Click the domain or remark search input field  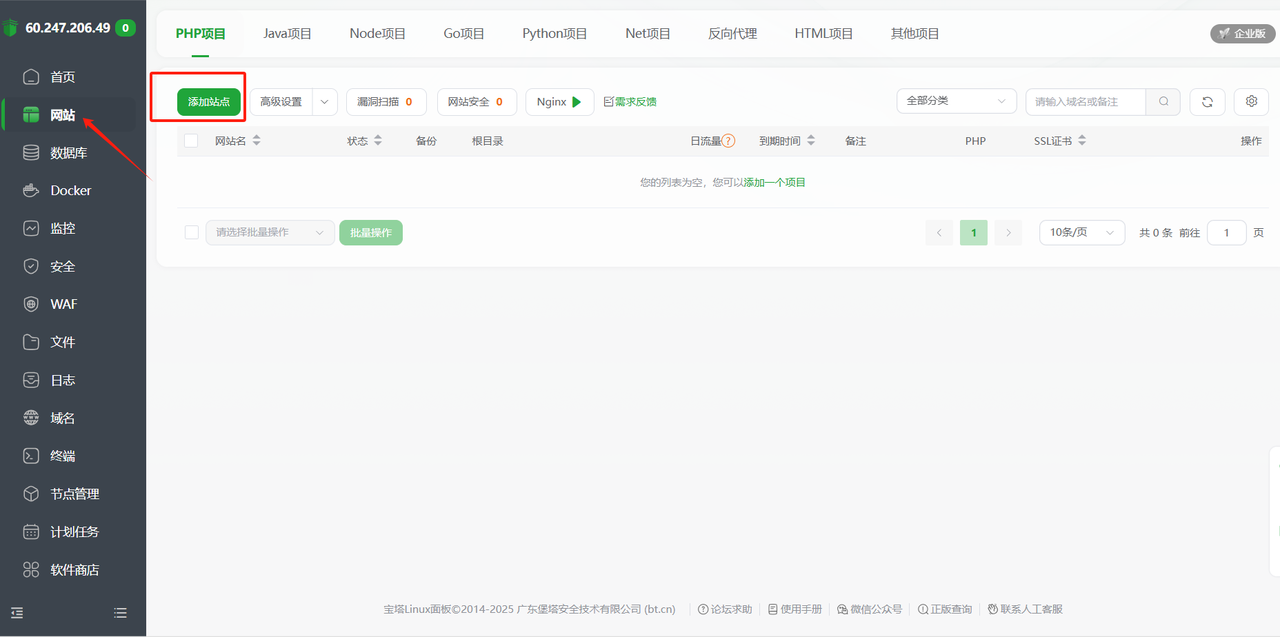1085,102
